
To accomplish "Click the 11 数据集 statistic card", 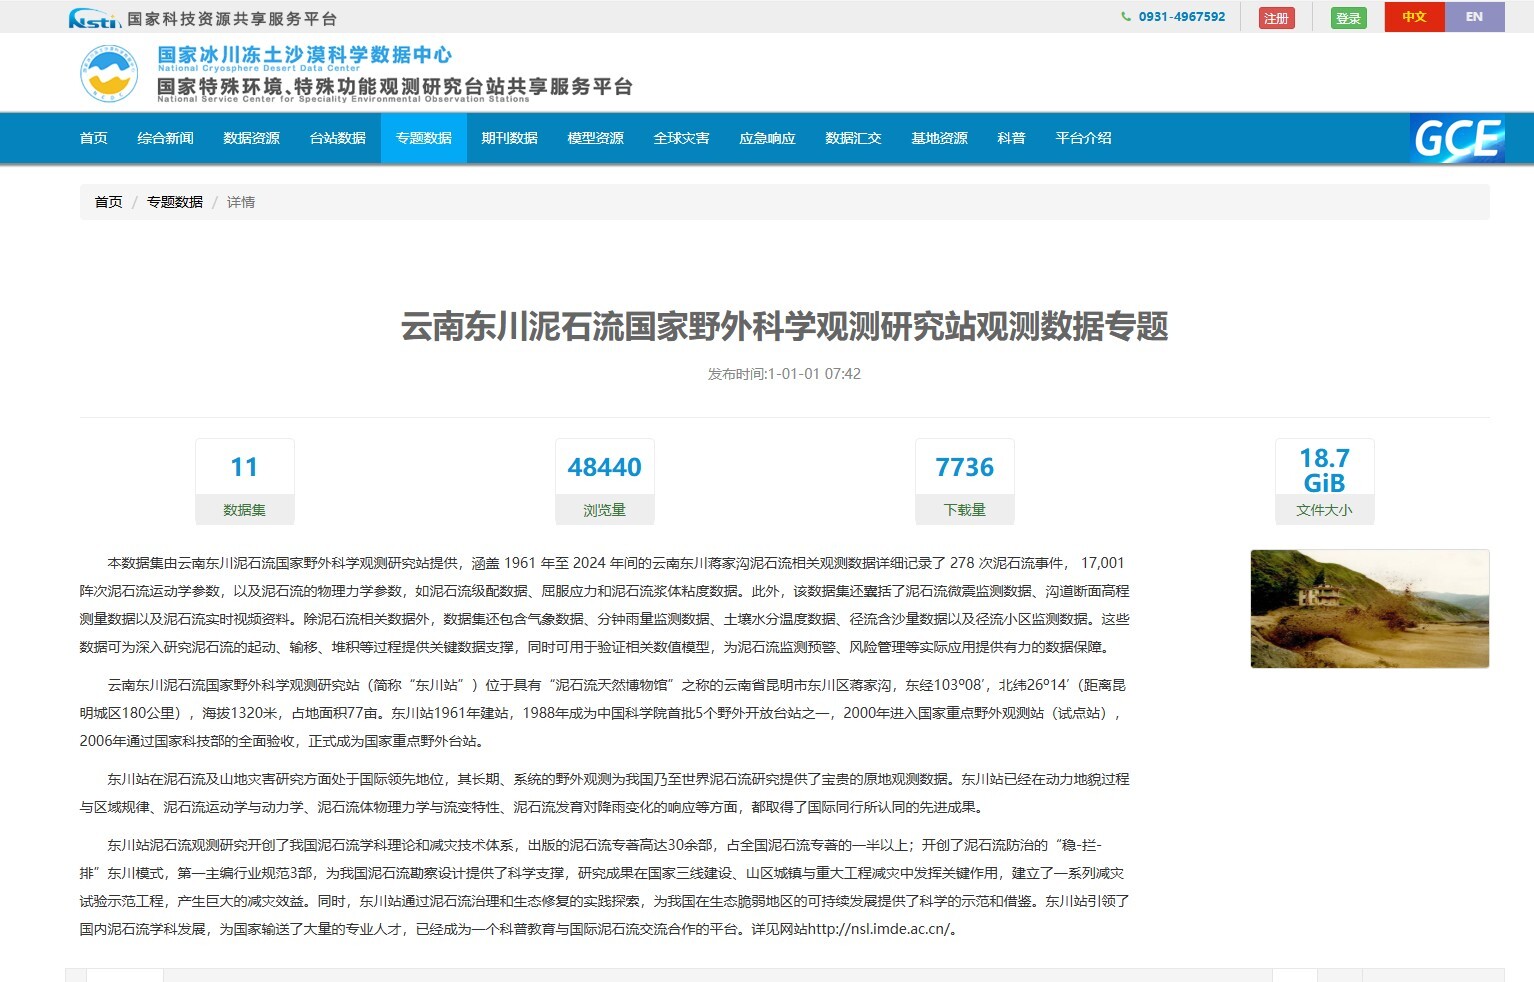I will 245,481.
